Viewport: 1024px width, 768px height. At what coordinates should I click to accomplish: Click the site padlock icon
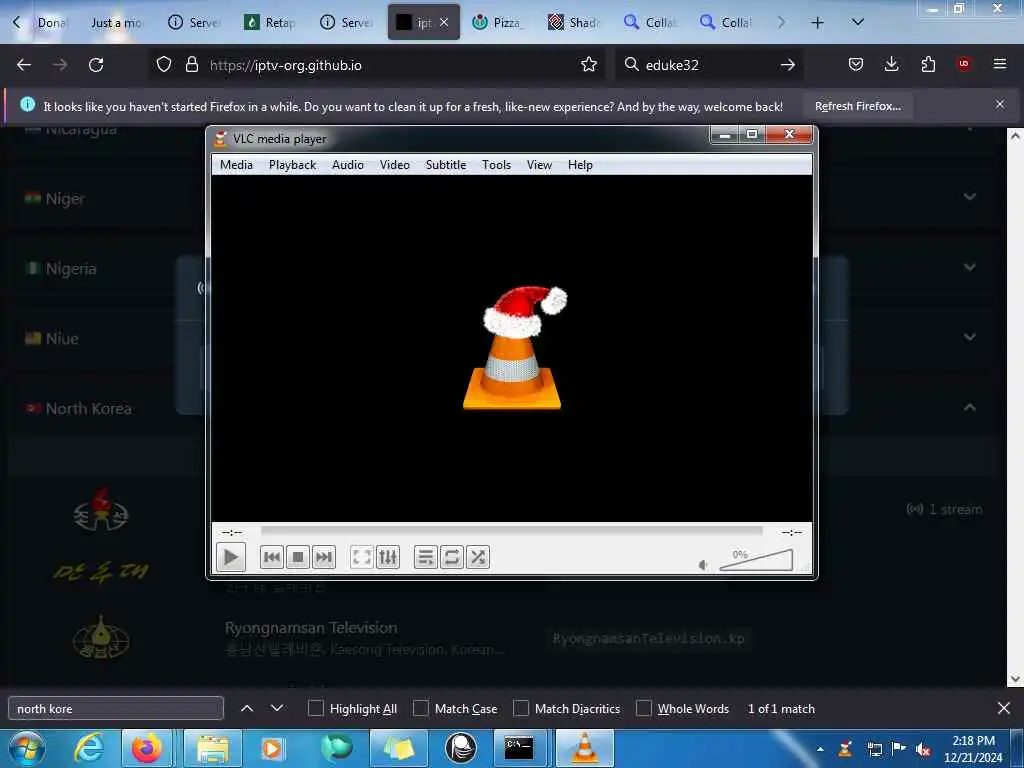pyautogui.click(x=191, y=65)
